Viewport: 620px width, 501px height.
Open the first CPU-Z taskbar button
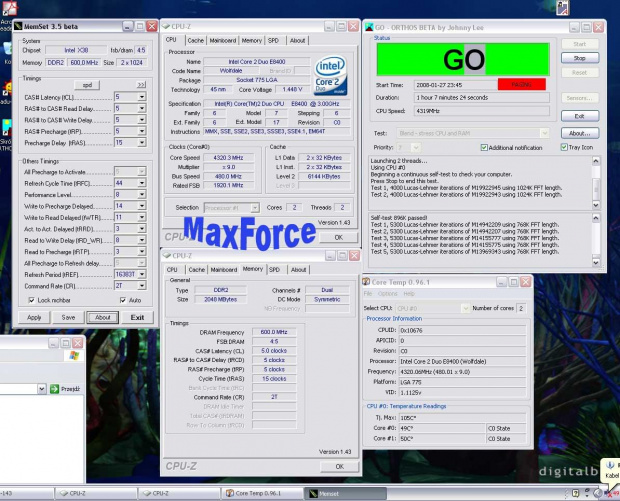point(95,493)
